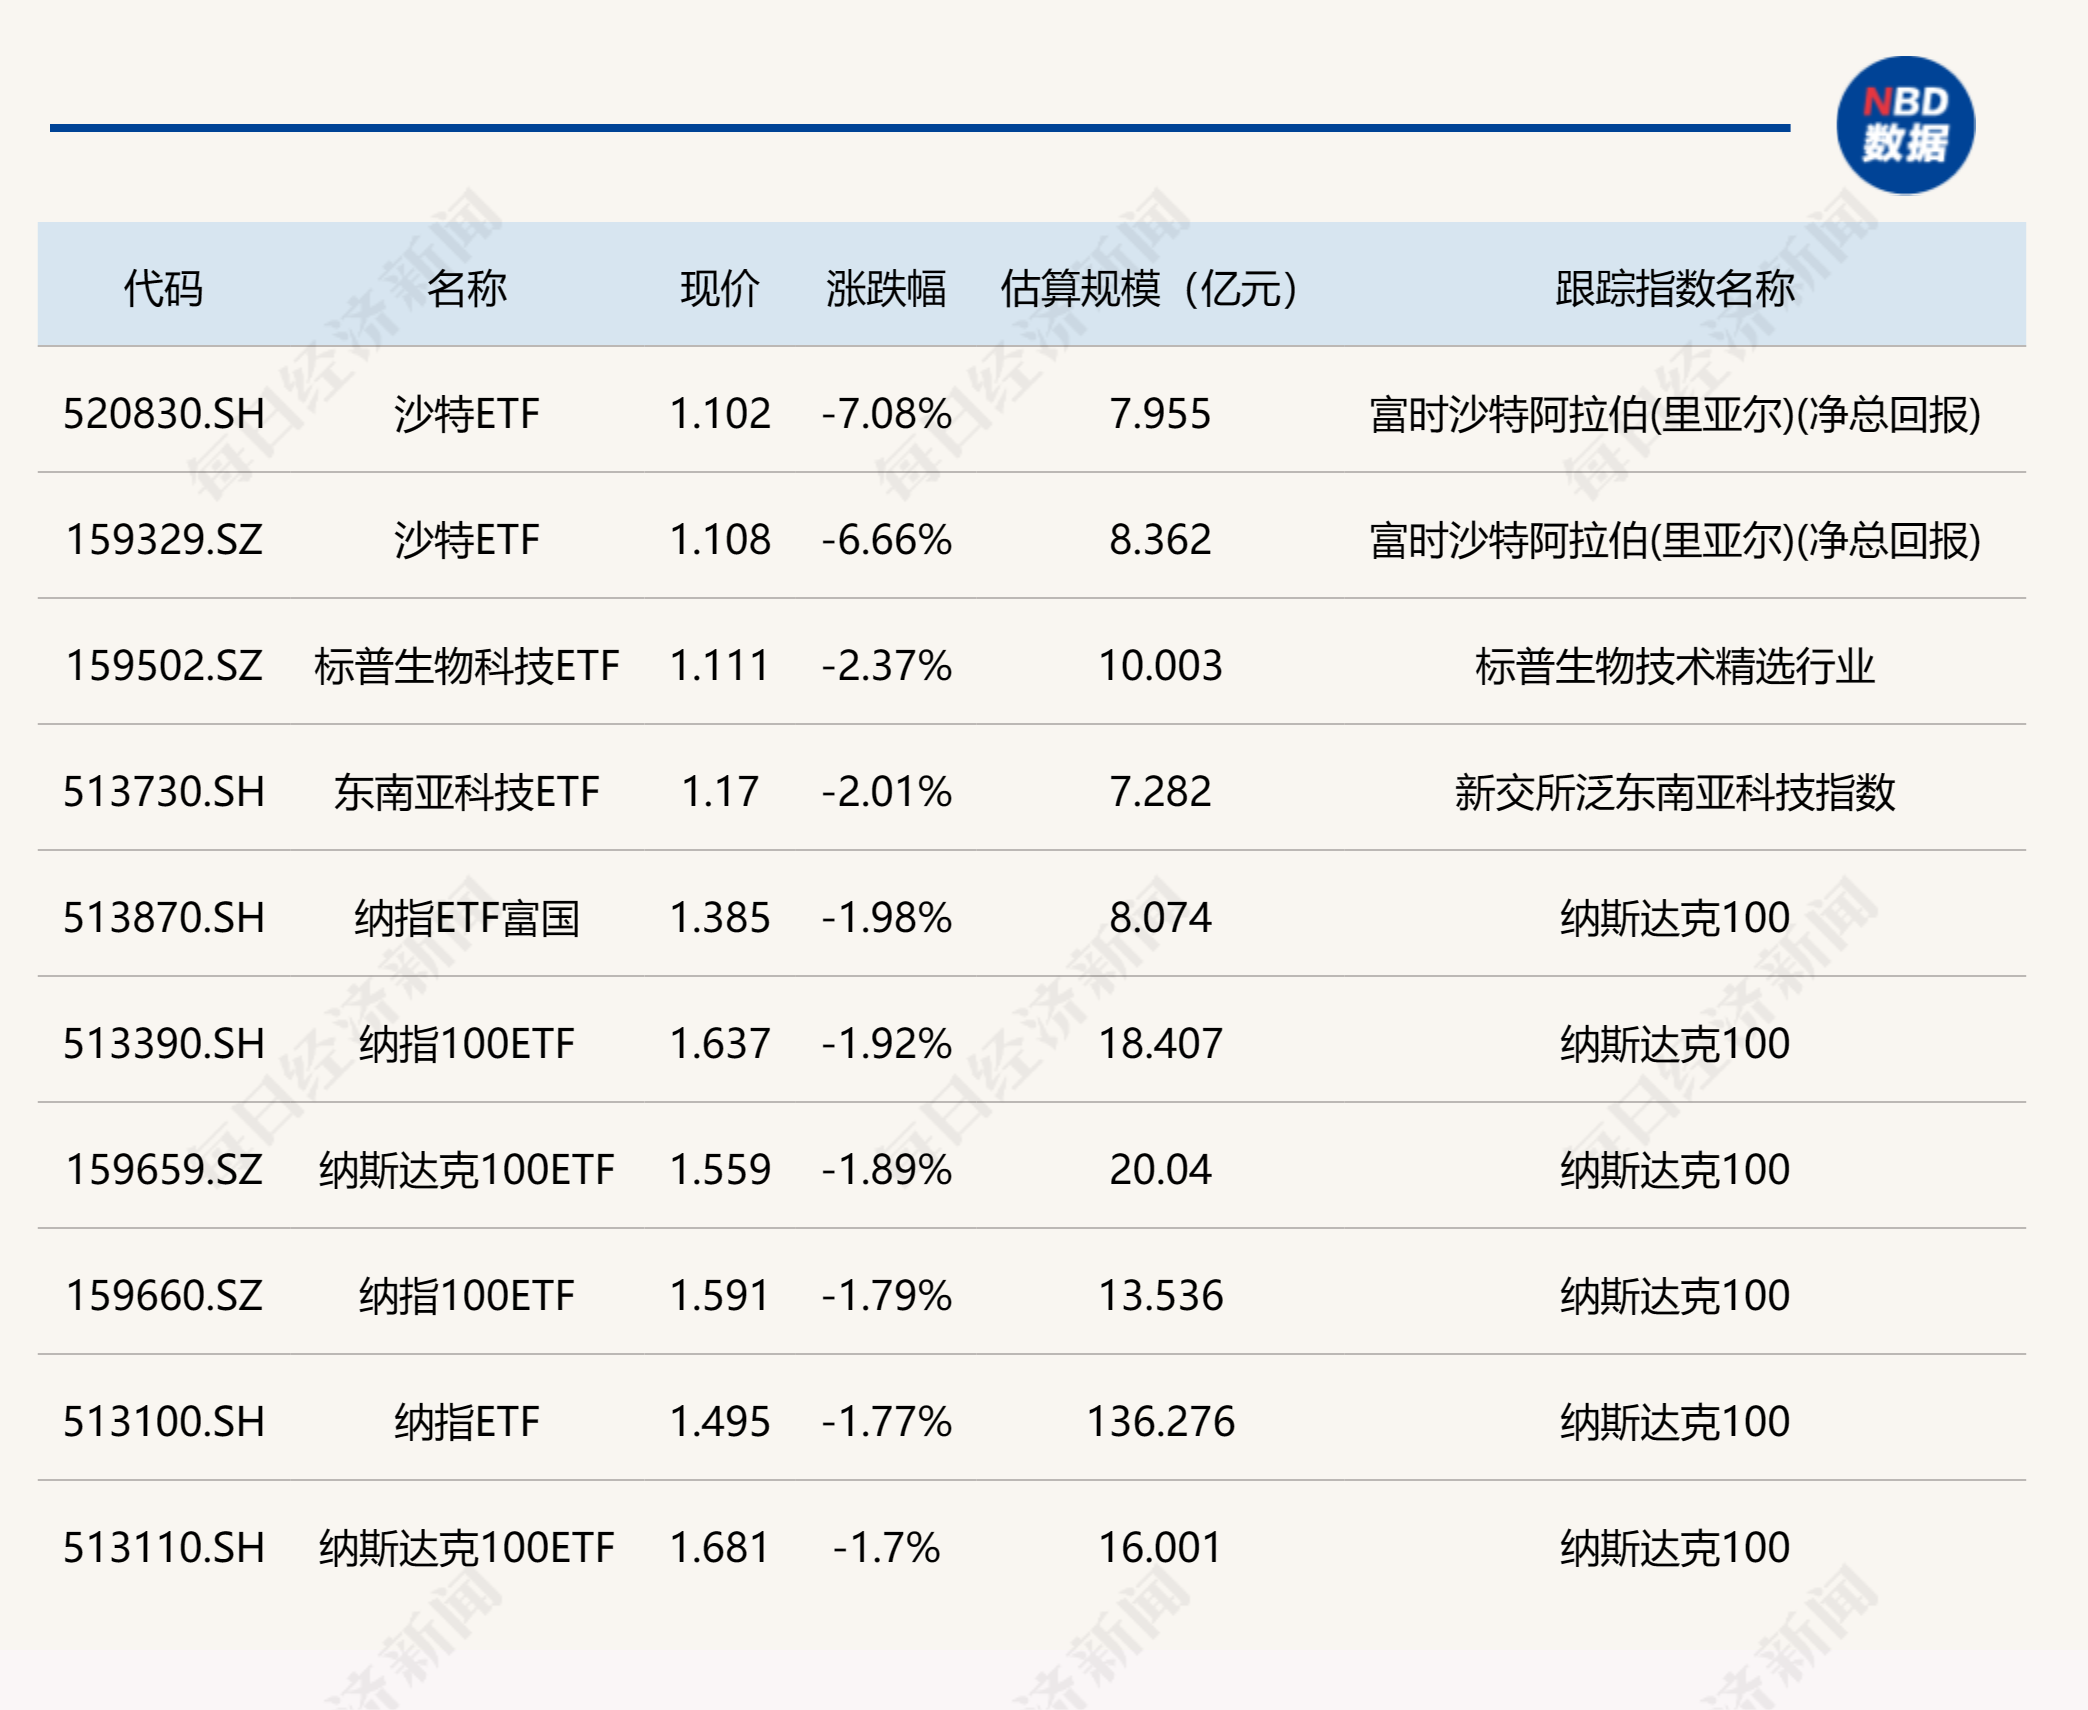
Task: Click price value 1.108
Action: click(720, 540)
